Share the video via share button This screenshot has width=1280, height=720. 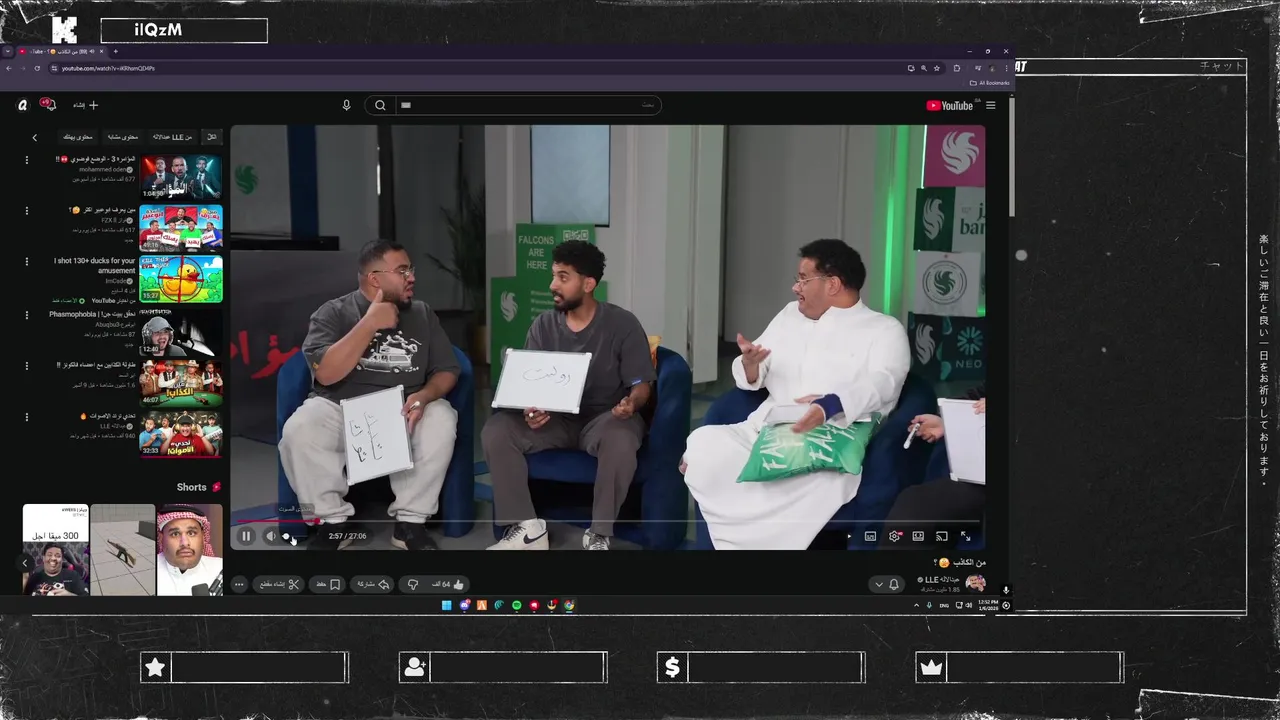pos(373,584)
